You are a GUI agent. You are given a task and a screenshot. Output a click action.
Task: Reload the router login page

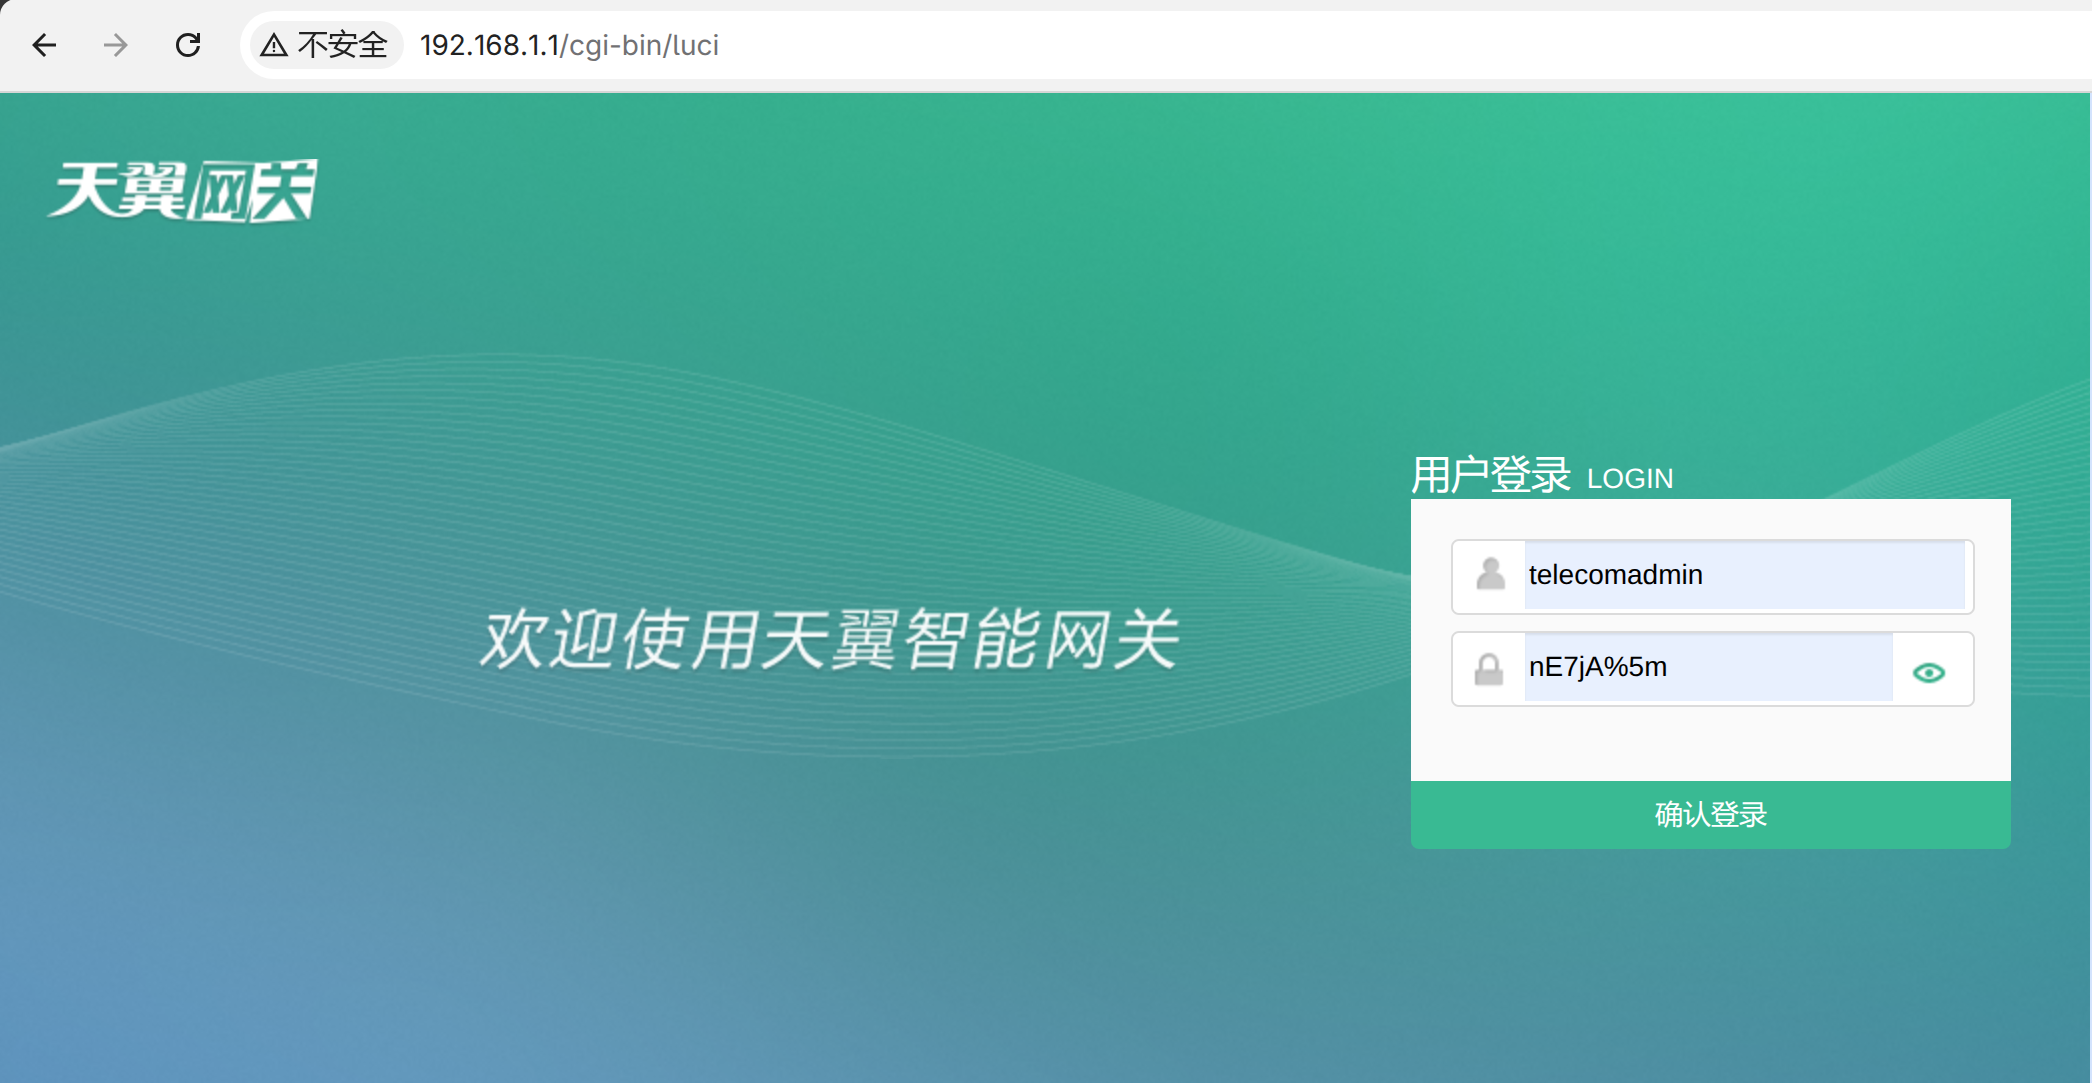tap(188, 45)
